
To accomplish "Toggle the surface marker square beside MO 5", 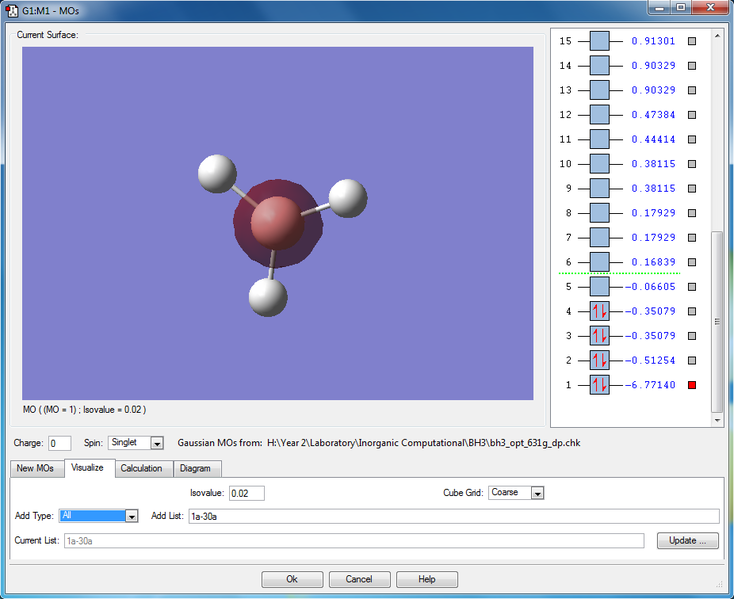I will pos(692,286).
